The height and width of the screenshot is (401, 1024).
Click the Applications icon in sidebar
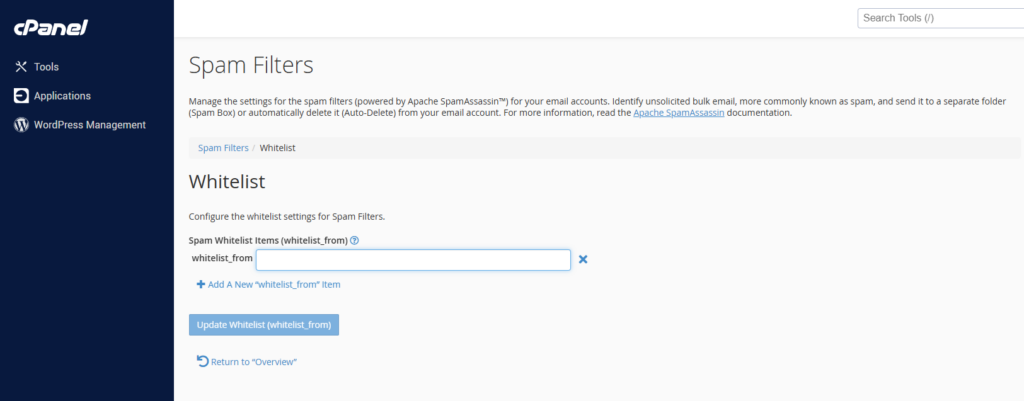(21, 96)
